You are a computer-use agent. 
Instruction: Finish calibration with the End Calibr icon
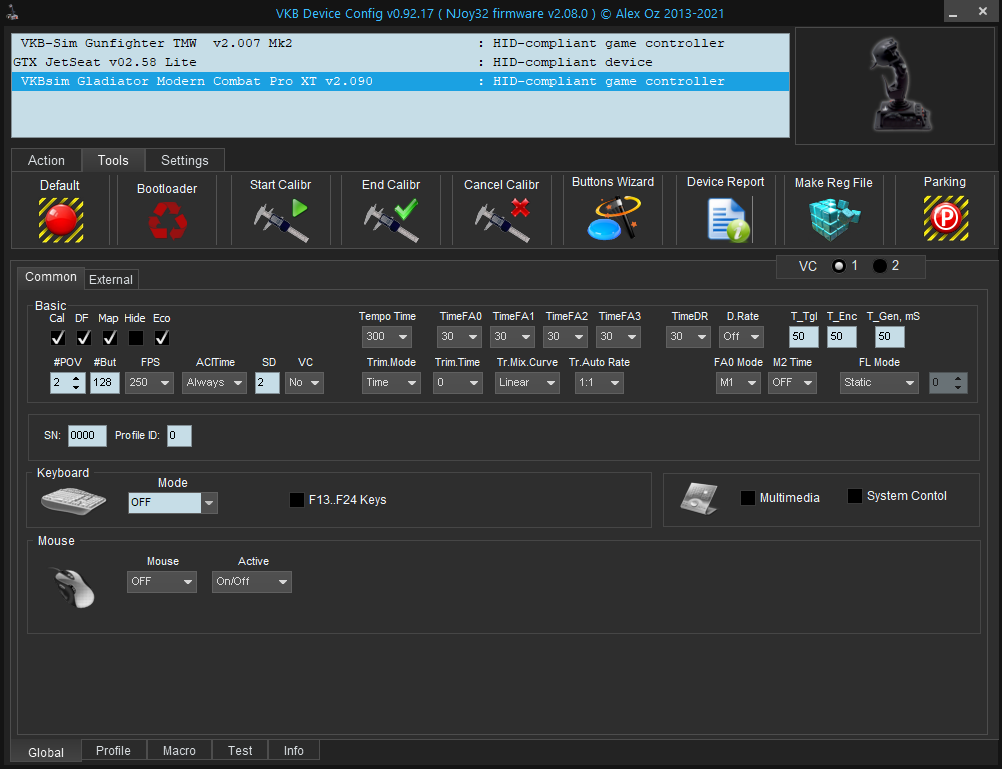coord(391,220)
